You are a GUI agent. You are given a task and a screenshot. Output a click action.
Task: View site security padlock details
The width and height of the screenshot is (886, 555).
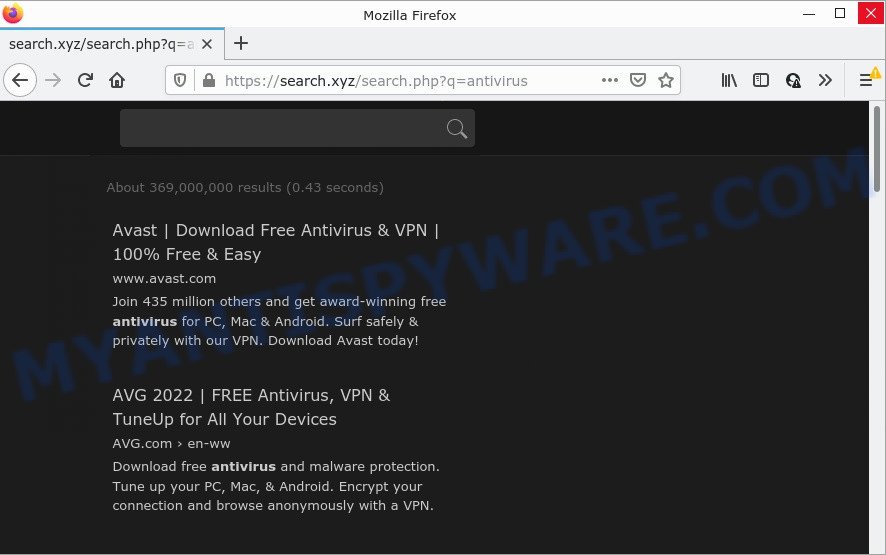pos(209,80)
